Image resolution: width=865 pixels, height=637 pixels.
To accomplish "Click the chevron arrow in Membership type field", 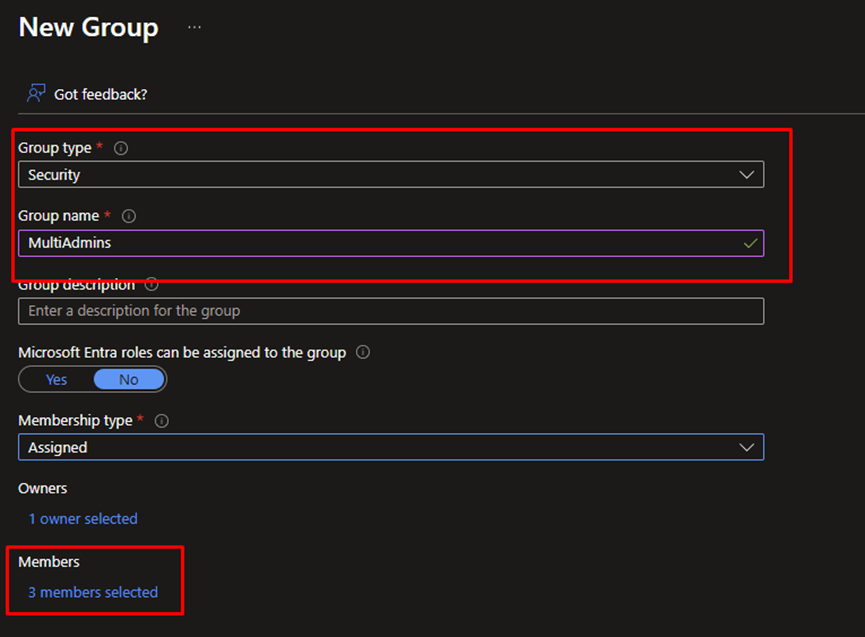I will (x=746, y=447).
